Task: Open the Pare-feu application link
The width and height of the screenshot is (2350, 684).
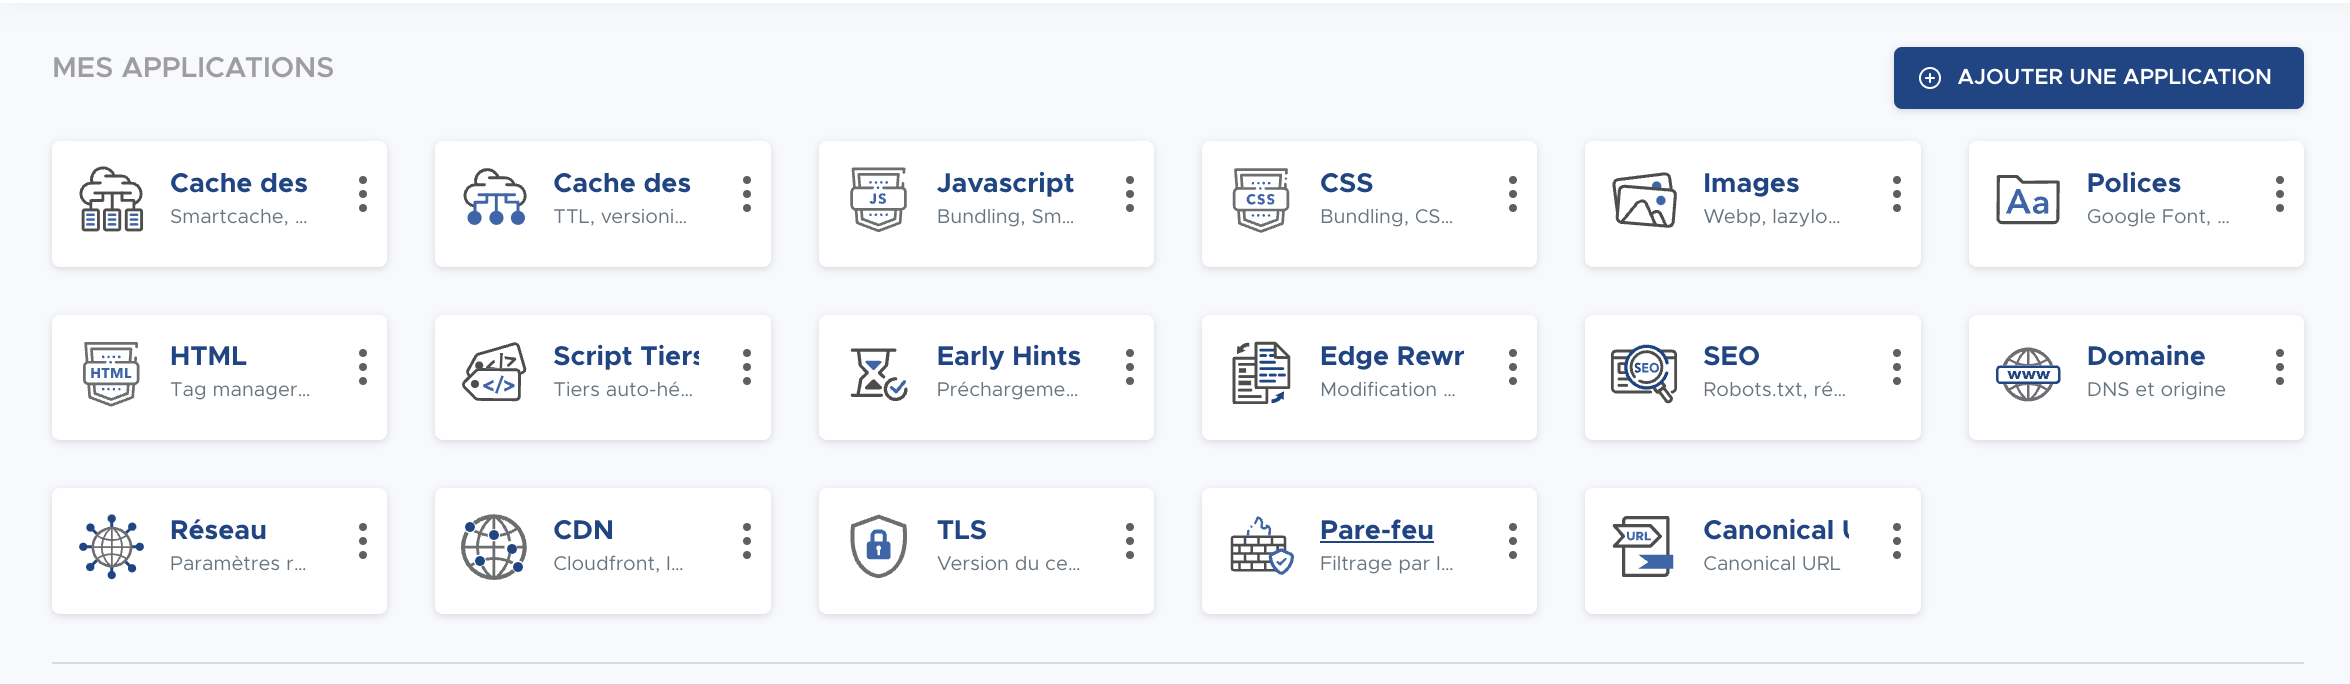Action: 1377,530
